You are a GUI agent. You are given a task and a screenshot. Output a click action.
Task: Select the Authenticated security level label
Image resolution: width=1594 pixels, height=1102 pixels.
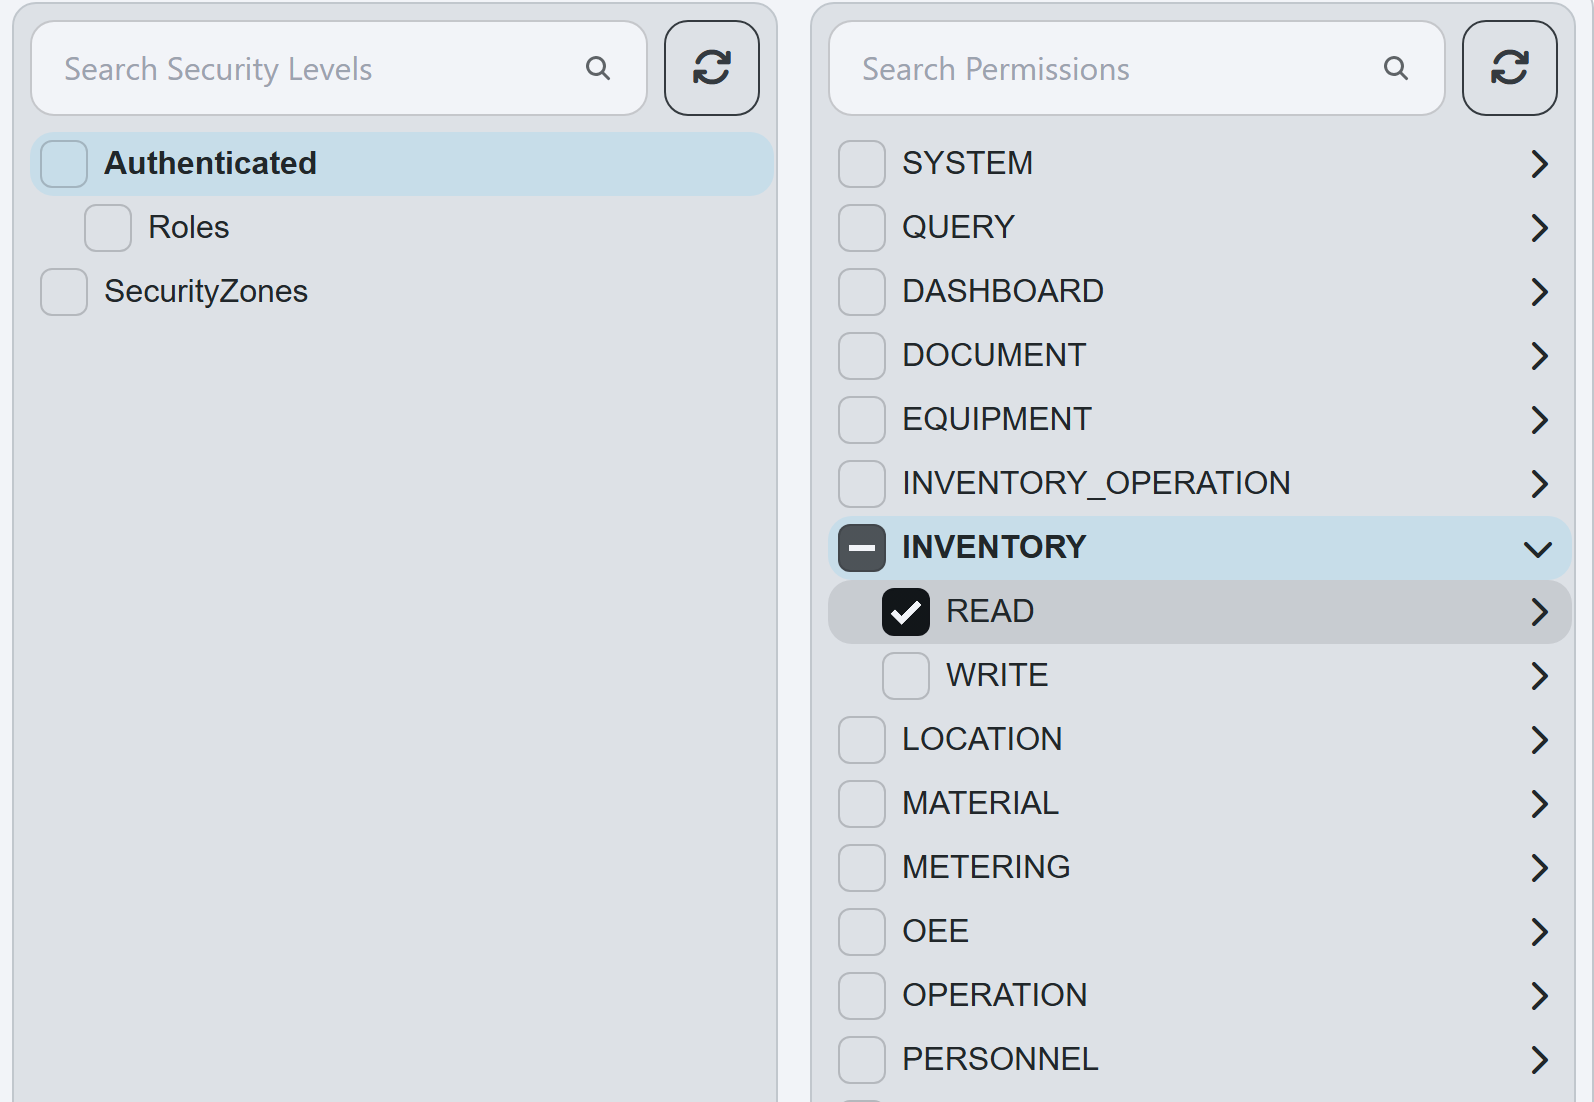(210, 163)
